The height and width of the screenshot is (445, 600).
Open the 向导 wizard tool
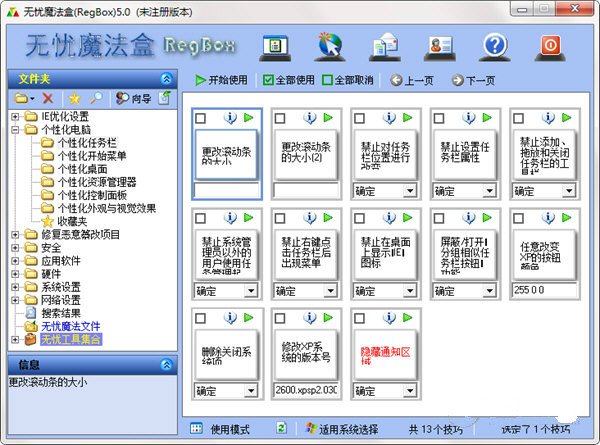pos(134,98)
